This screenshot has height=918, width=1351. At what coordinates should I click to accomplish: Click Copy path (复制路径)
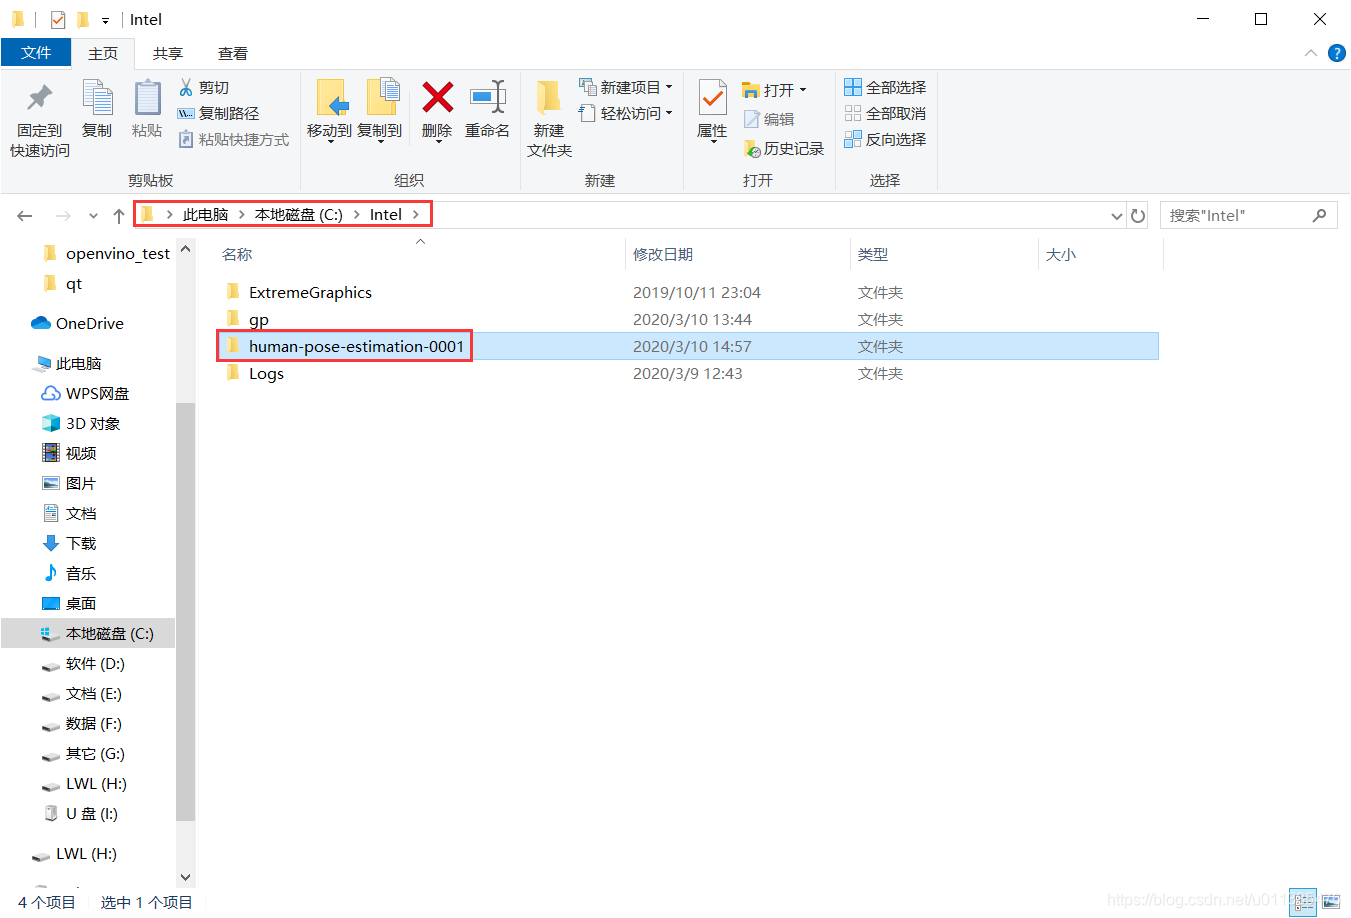tap(218, 114)
